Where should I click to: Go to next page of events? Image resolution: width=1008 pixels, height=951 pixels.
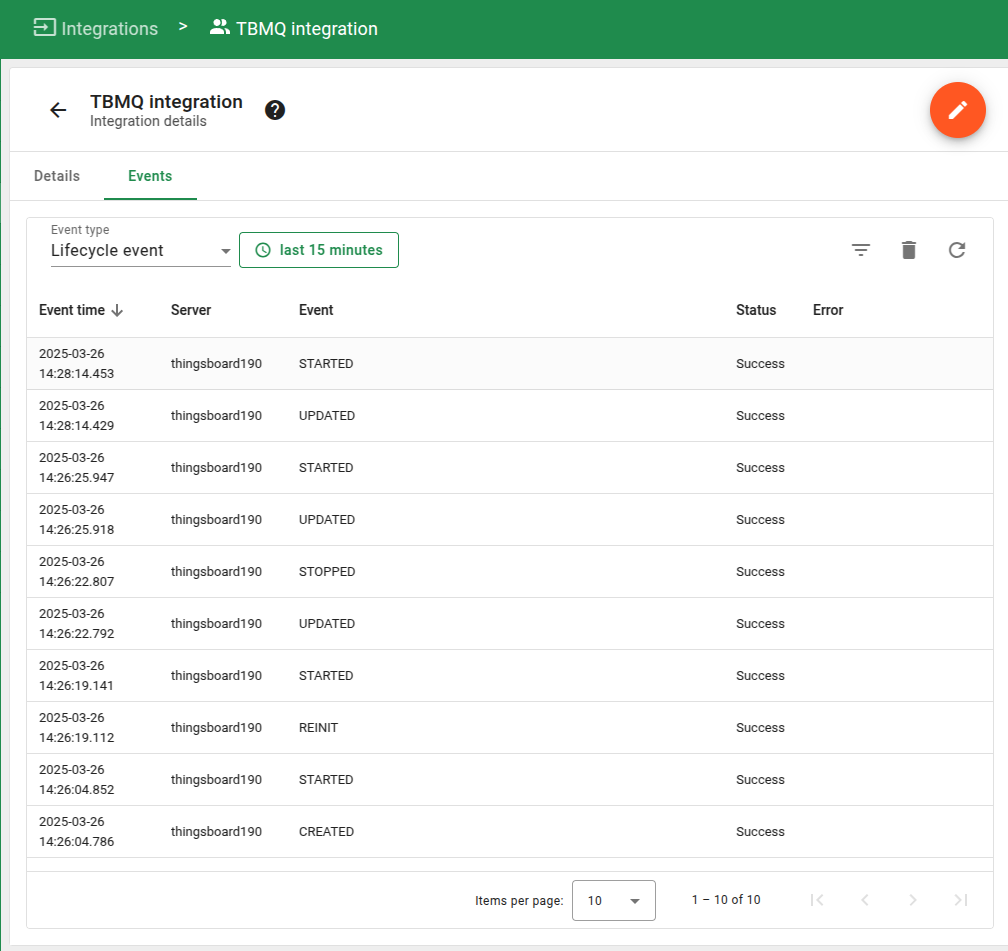913,900
